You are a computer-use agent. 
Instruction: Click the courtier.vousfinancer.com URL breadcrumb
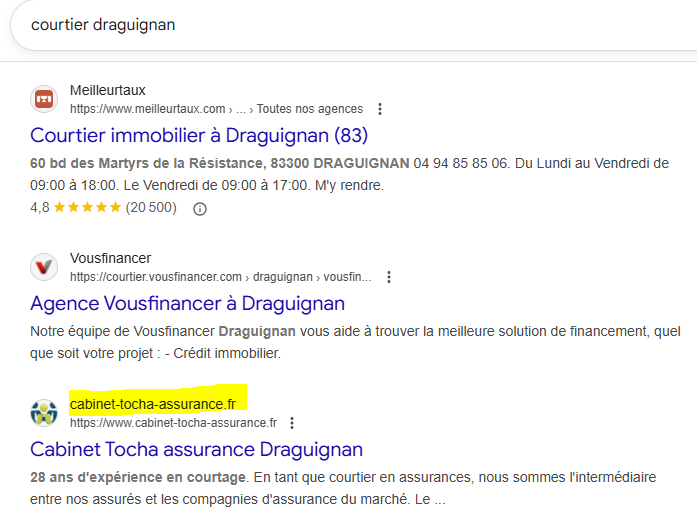pyautogui.click(x=220, y=277)
